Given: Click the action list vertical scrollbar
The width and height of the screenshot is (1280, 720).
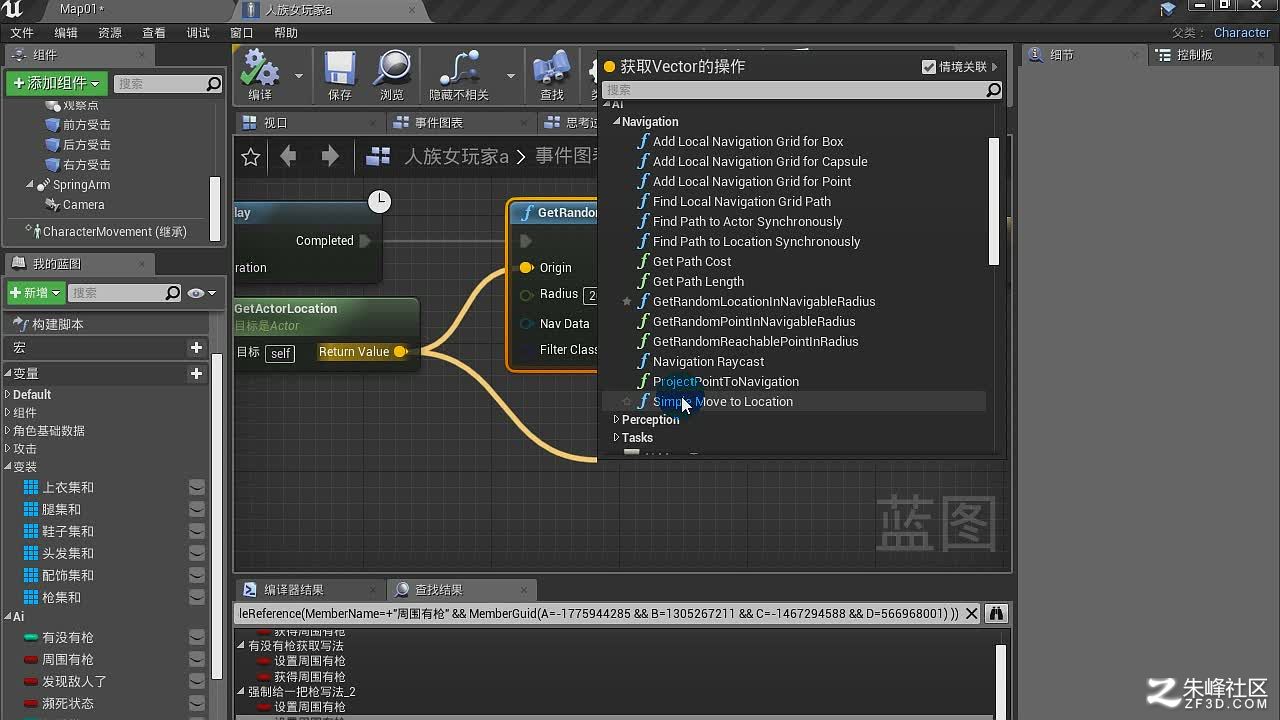Looking at the screenshot, I should [994, 201].
